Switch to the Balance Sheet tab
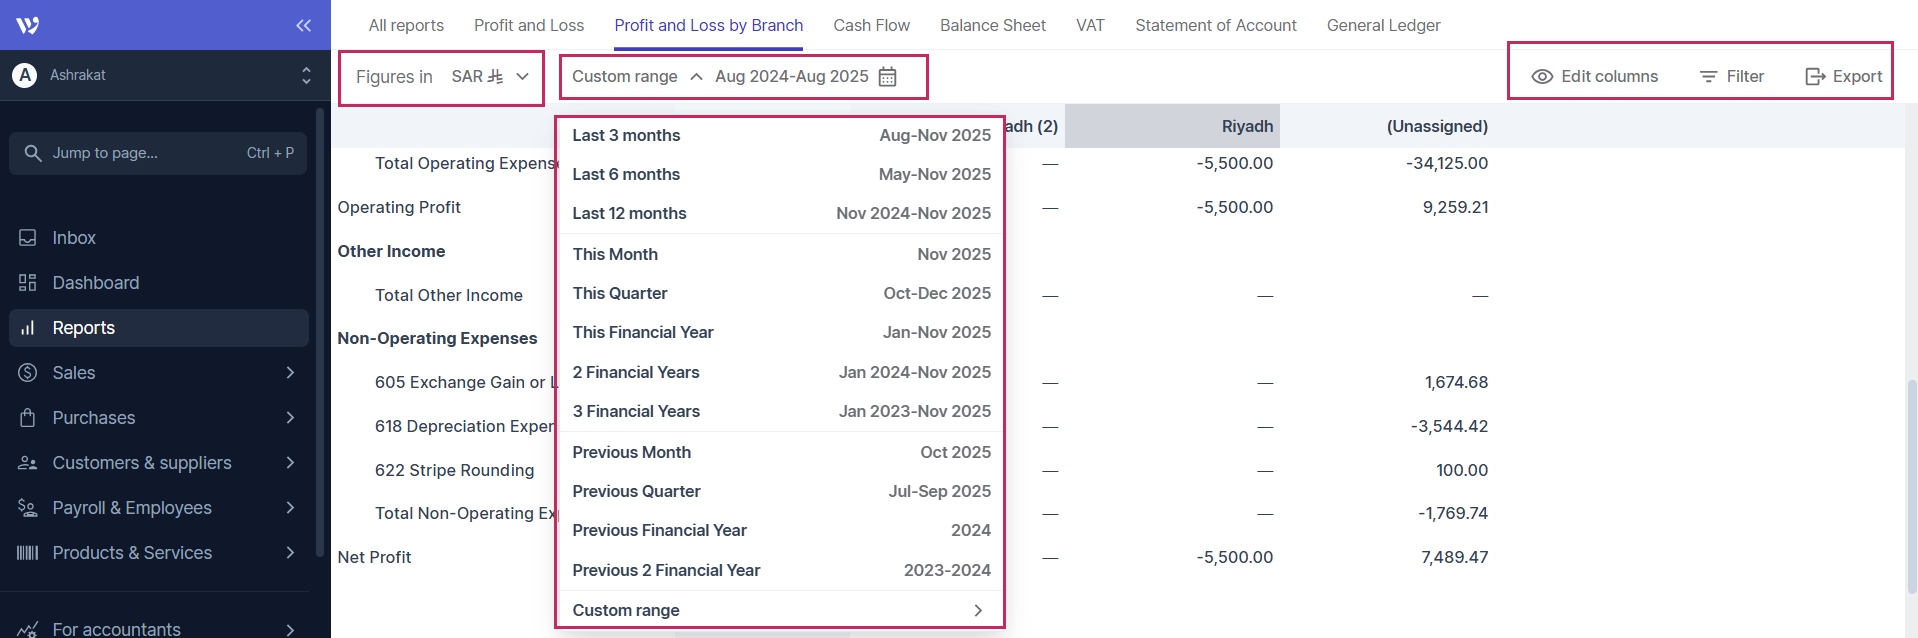1918x638 pixels. pos(992,25)
